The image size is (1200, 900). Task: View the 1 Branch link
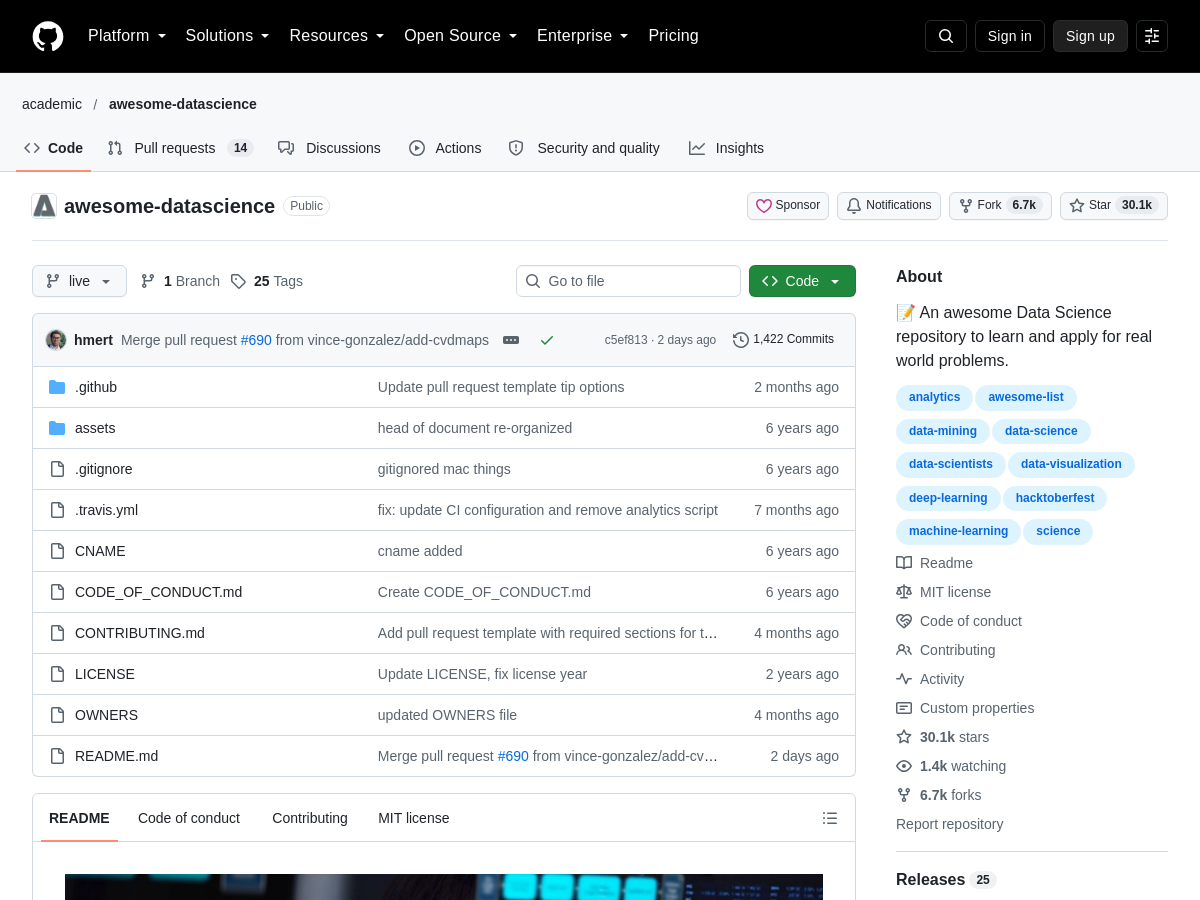[180, 281]
